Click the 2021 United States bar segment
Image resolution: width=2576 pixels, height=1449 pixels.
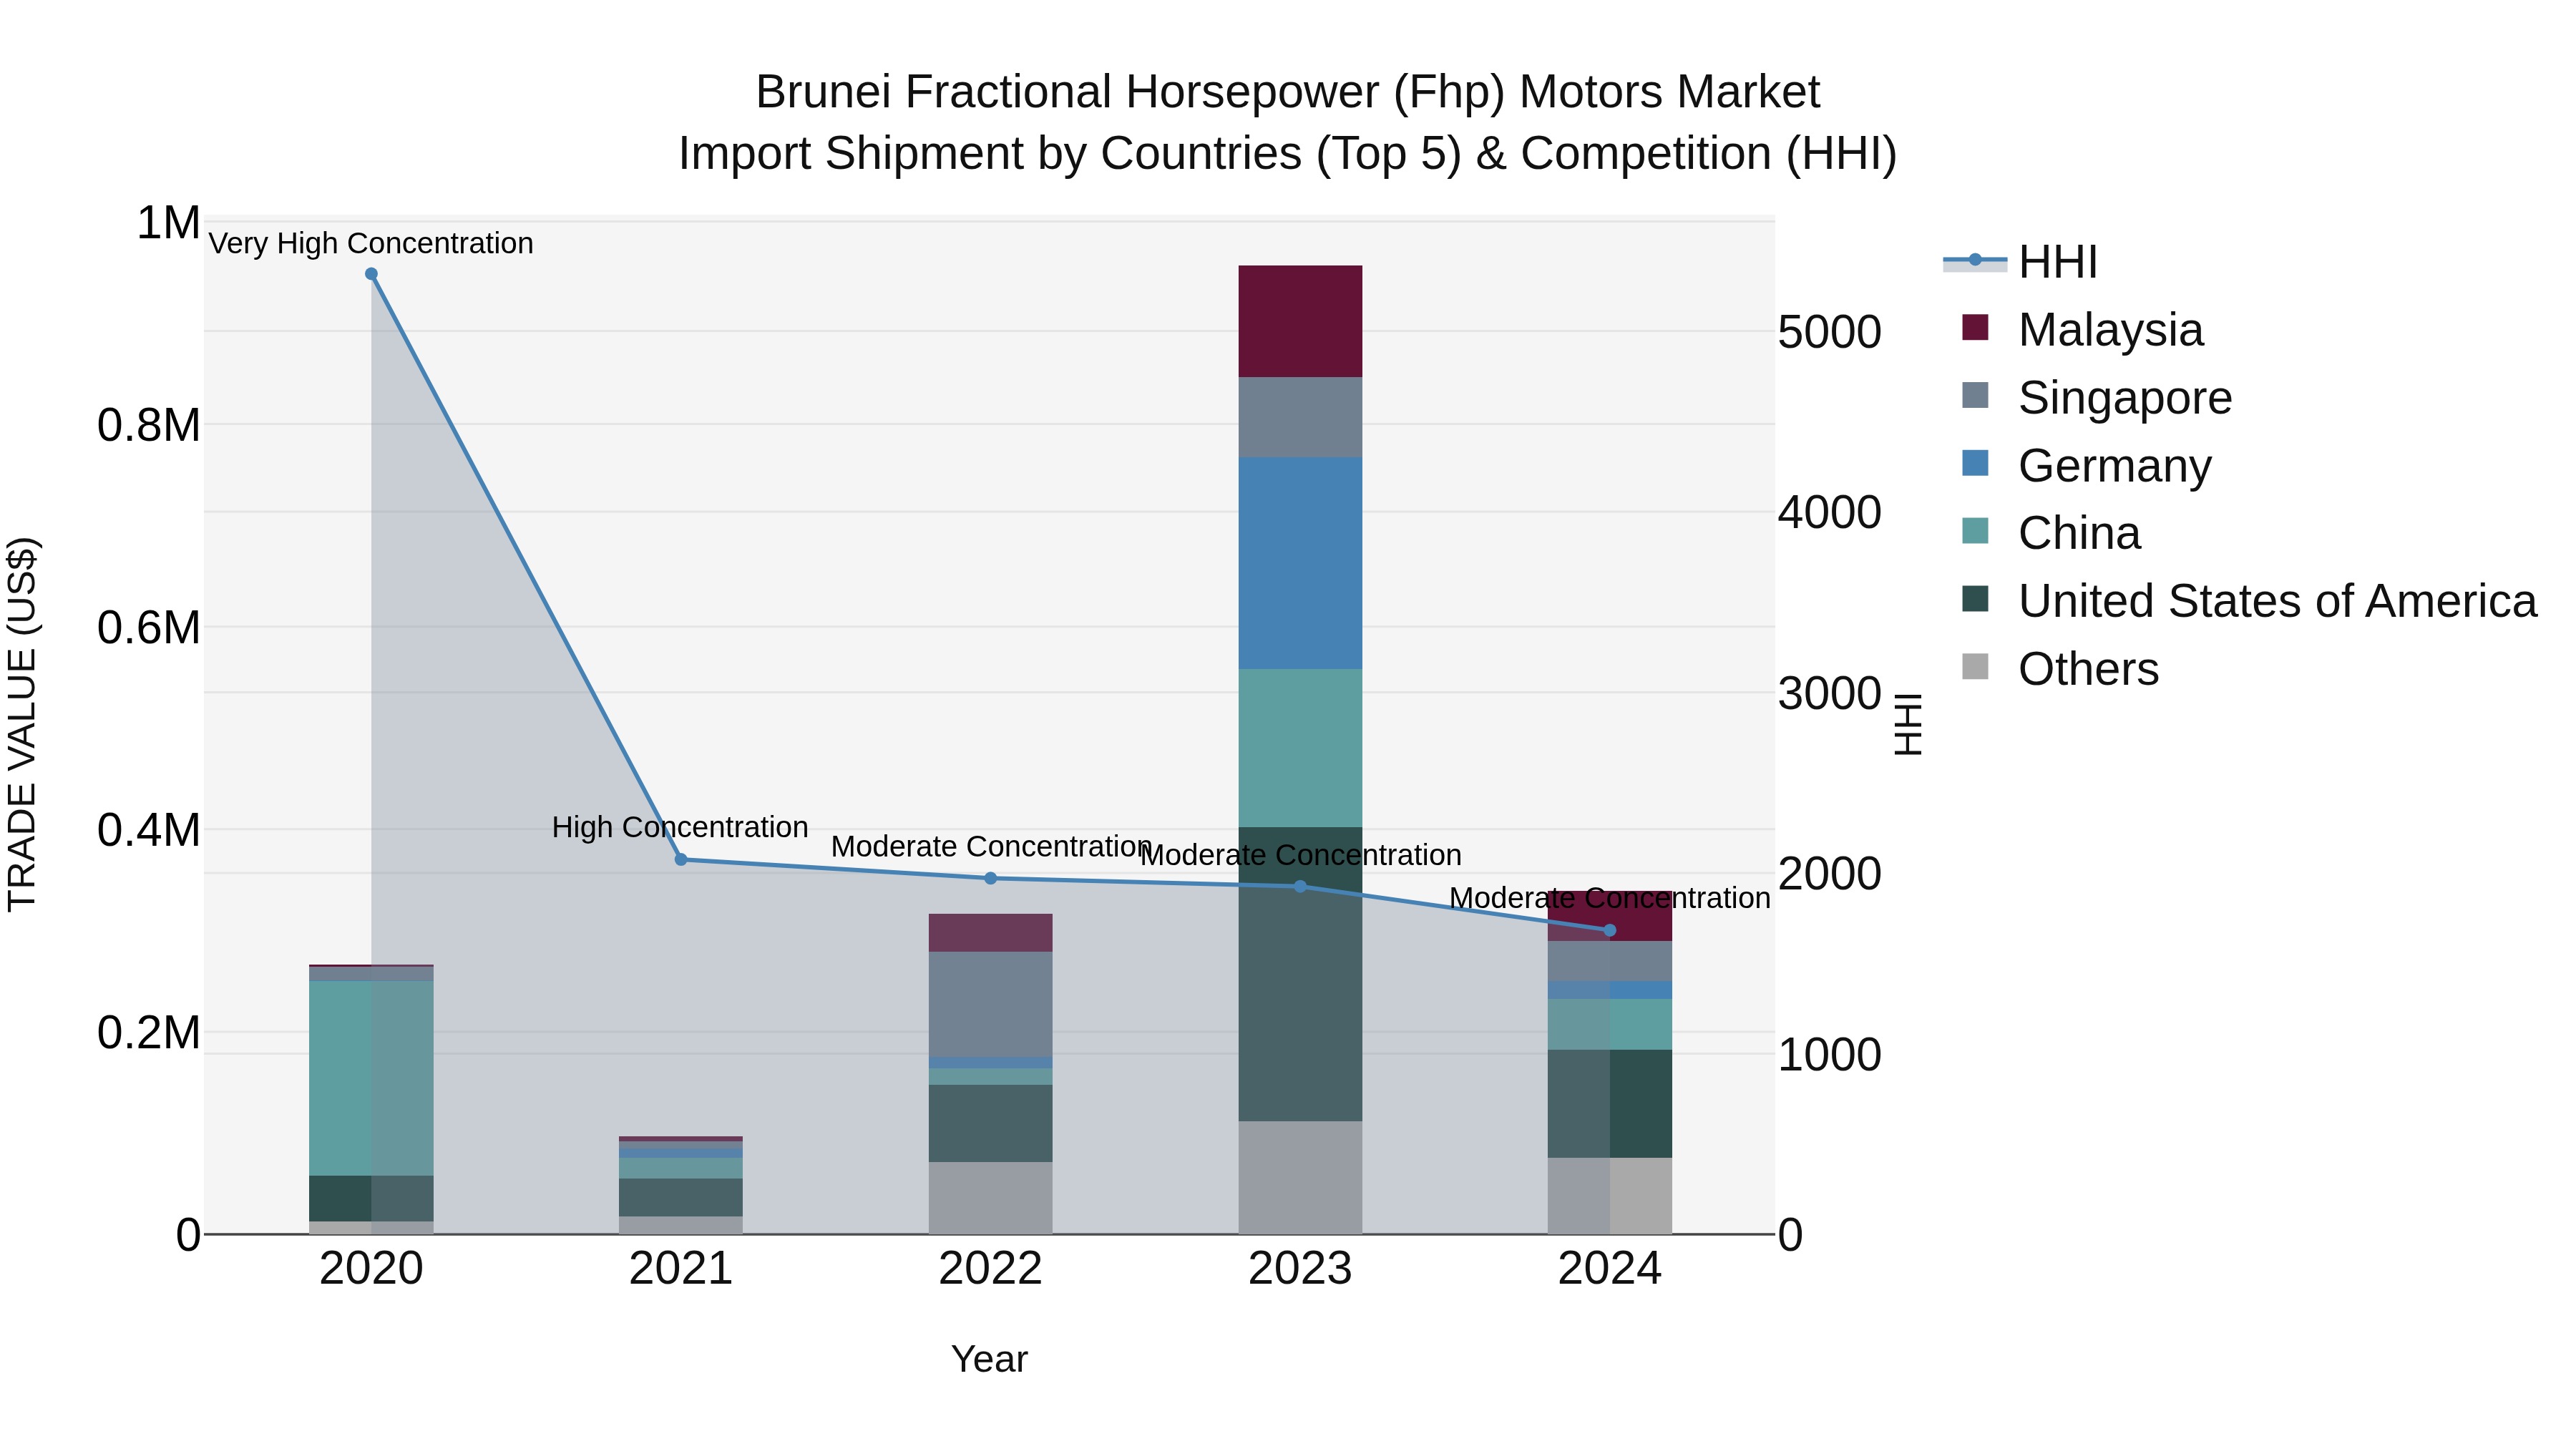[x=681, y=1197]
